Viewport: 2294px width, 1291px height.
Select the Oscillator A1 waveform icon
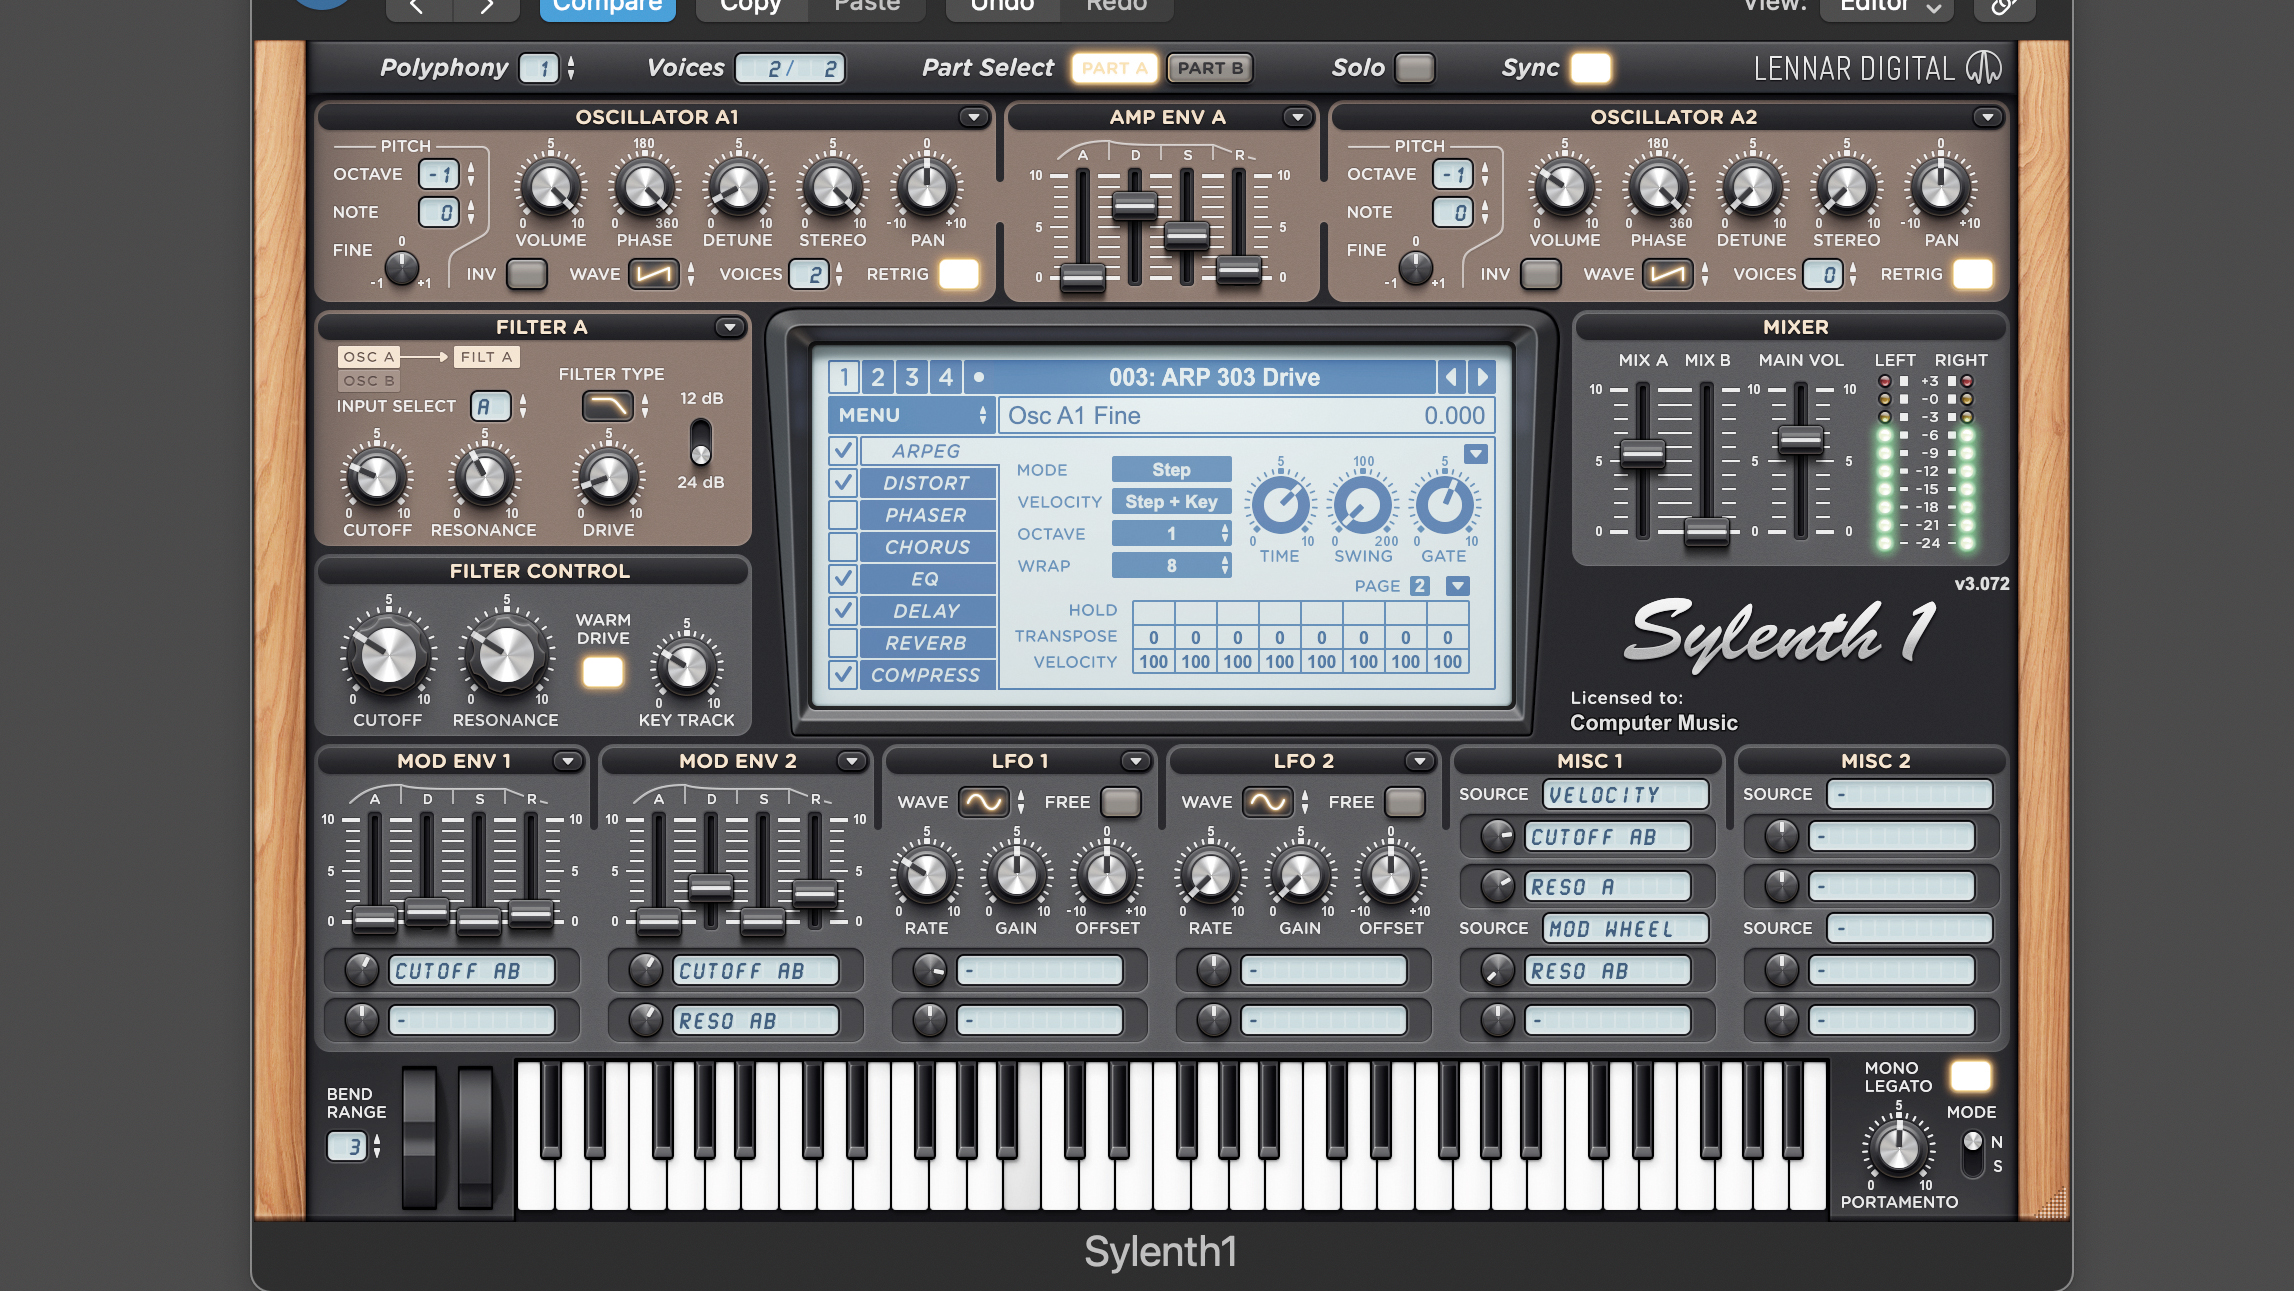[654, 274]
